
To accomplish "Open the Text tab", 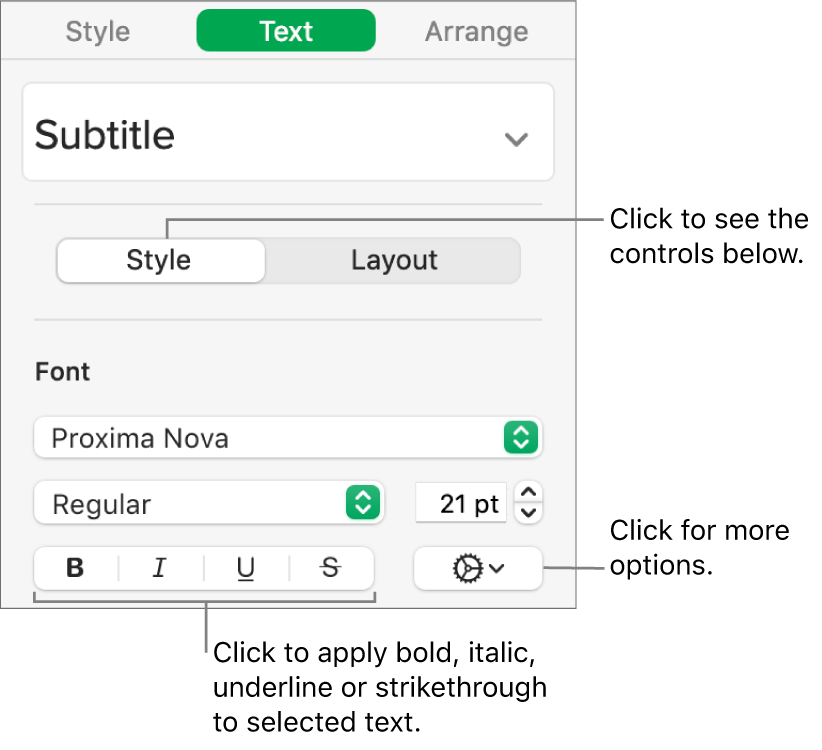I will tap(285, 31).
